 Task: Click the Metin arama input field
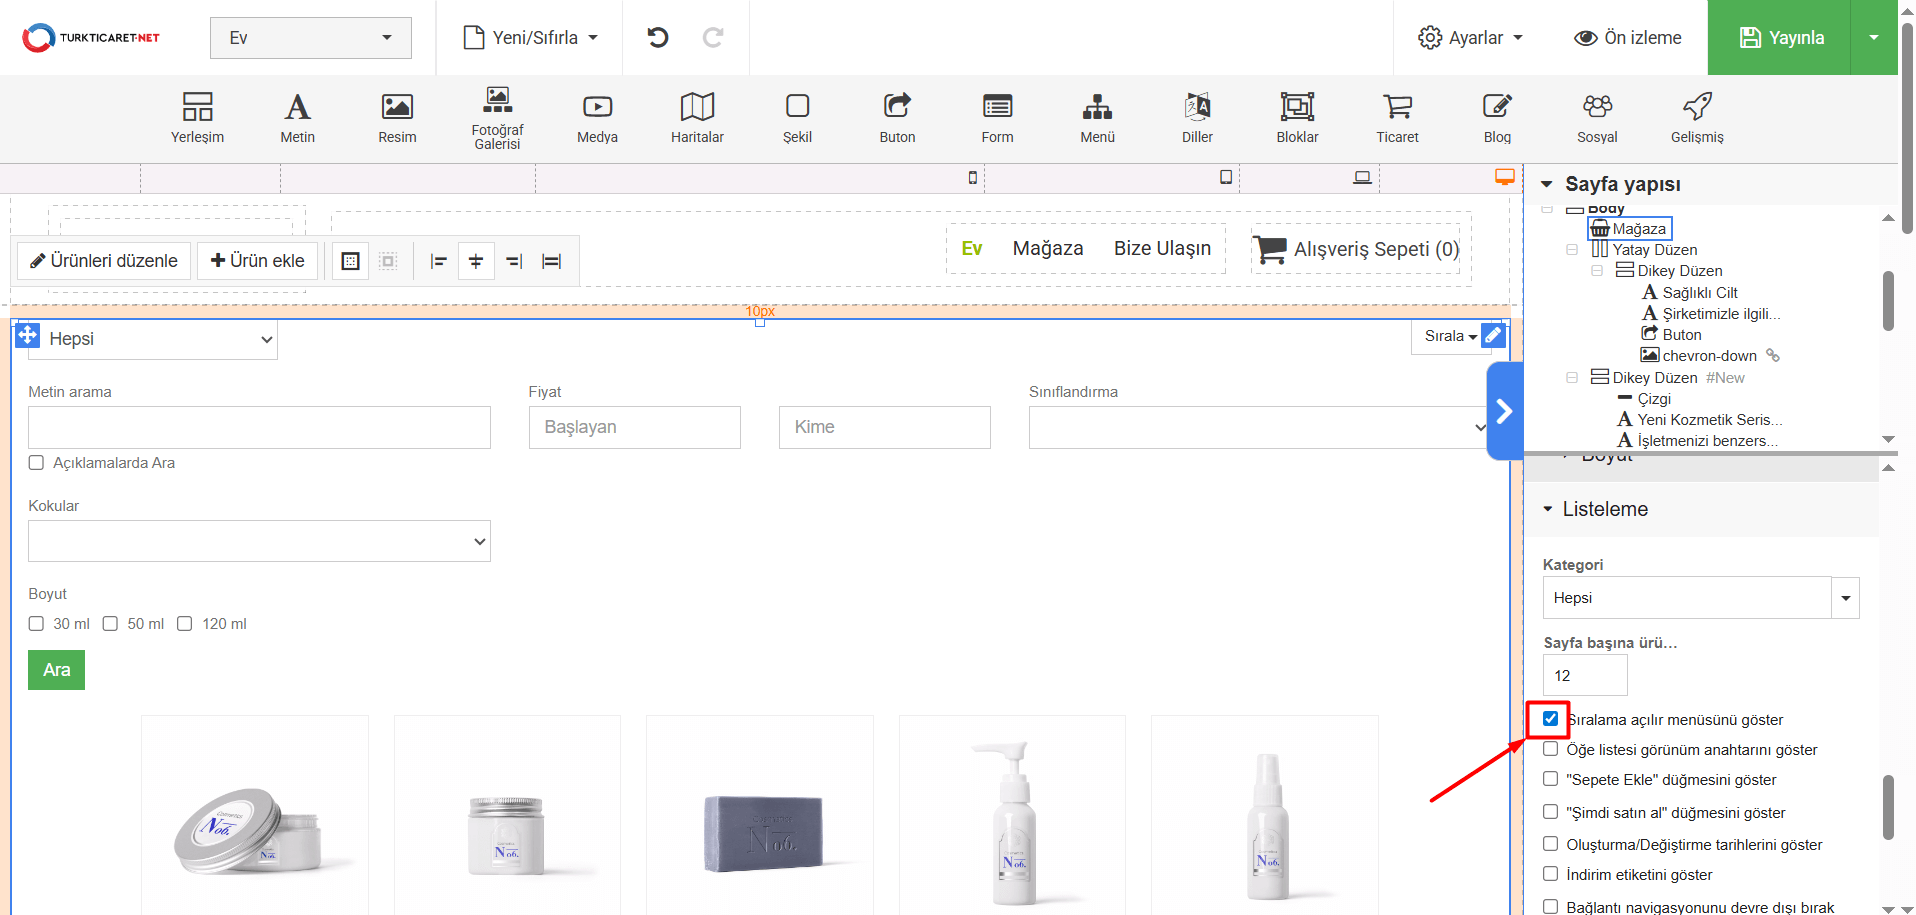tap(259, 427)
